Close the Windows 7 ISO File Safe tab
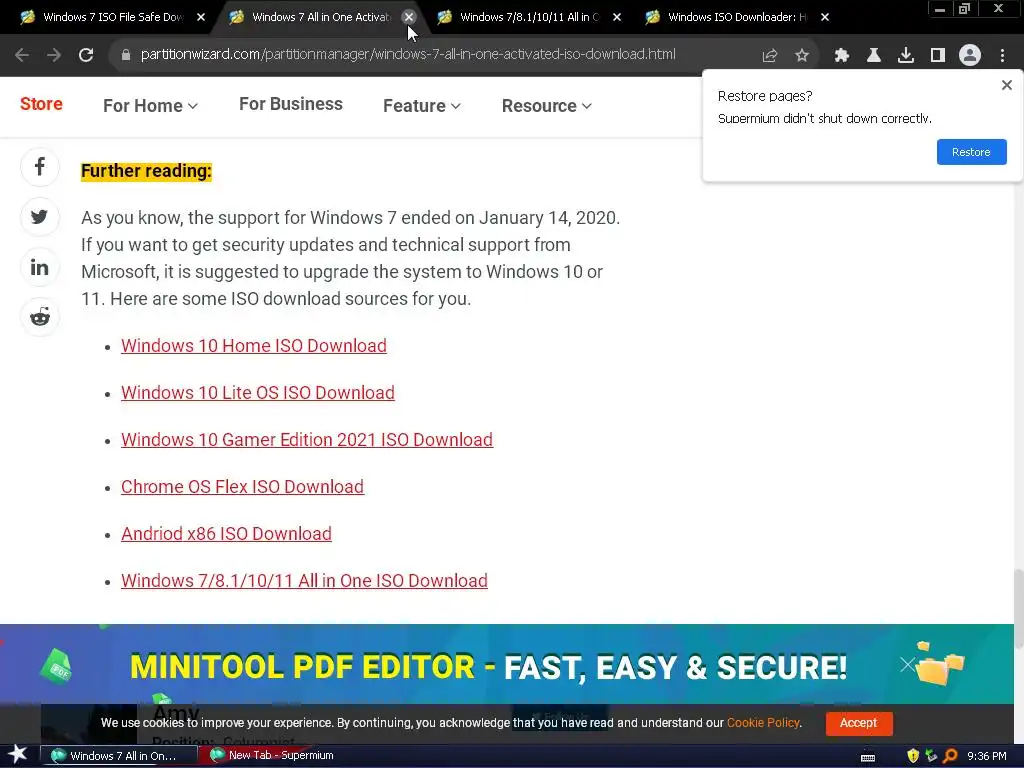The image size is (1024, 768). (201, 17)
